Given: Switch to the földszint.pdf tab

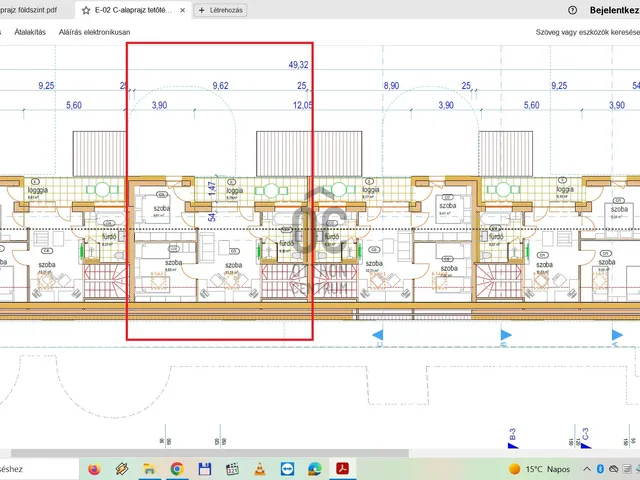Looking at the screenshot, I should coord(29,10).
